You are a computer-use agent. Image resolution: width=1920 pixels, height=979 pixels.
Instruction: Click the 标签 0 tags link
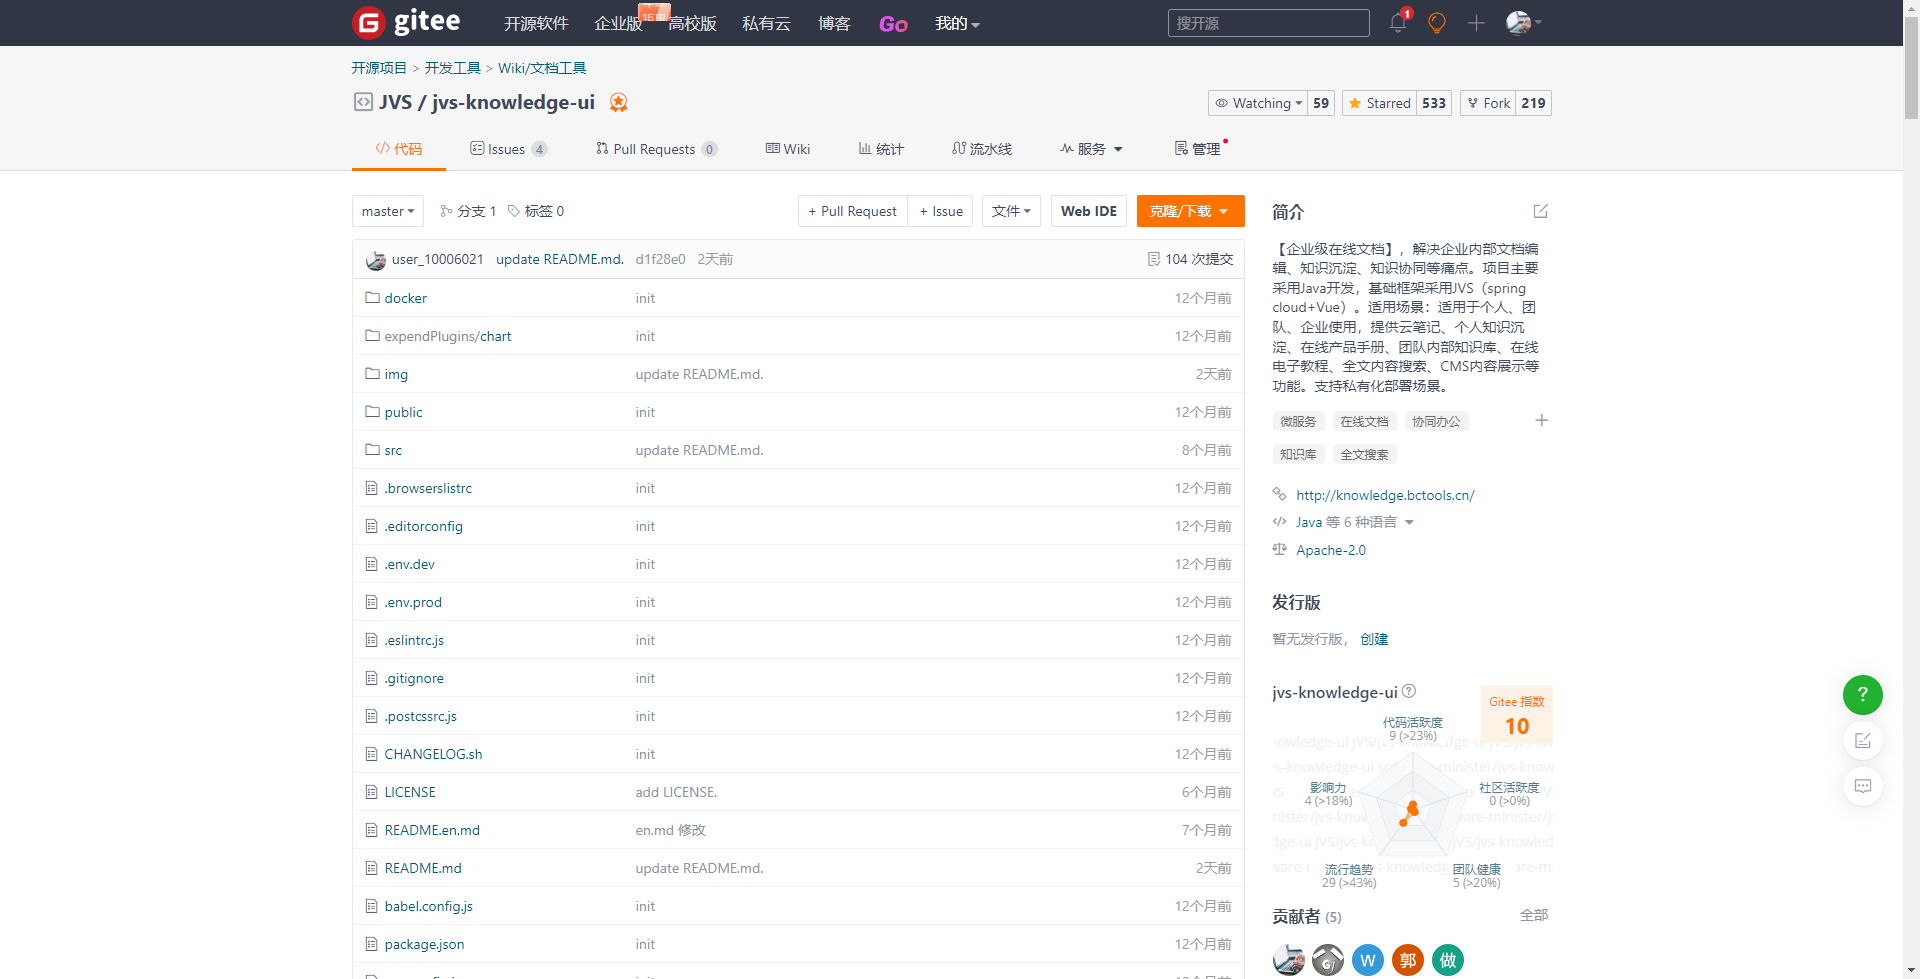click(536, 211)
